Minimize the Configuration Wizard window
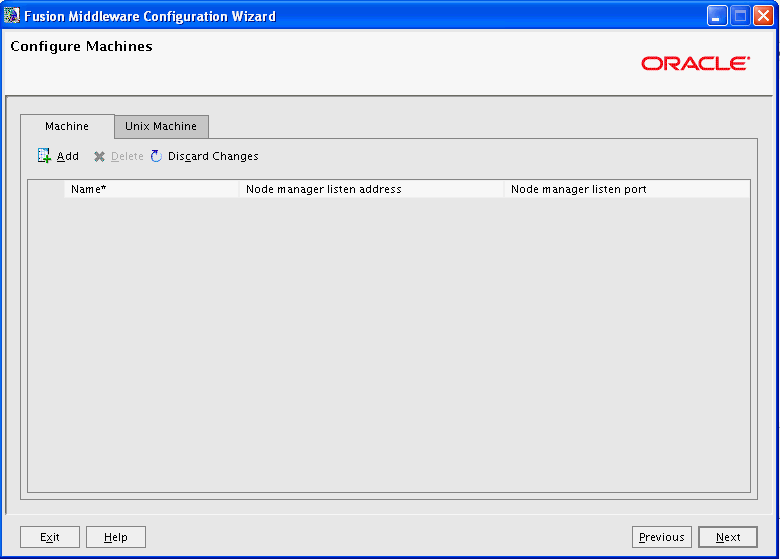 click(717, 16)
